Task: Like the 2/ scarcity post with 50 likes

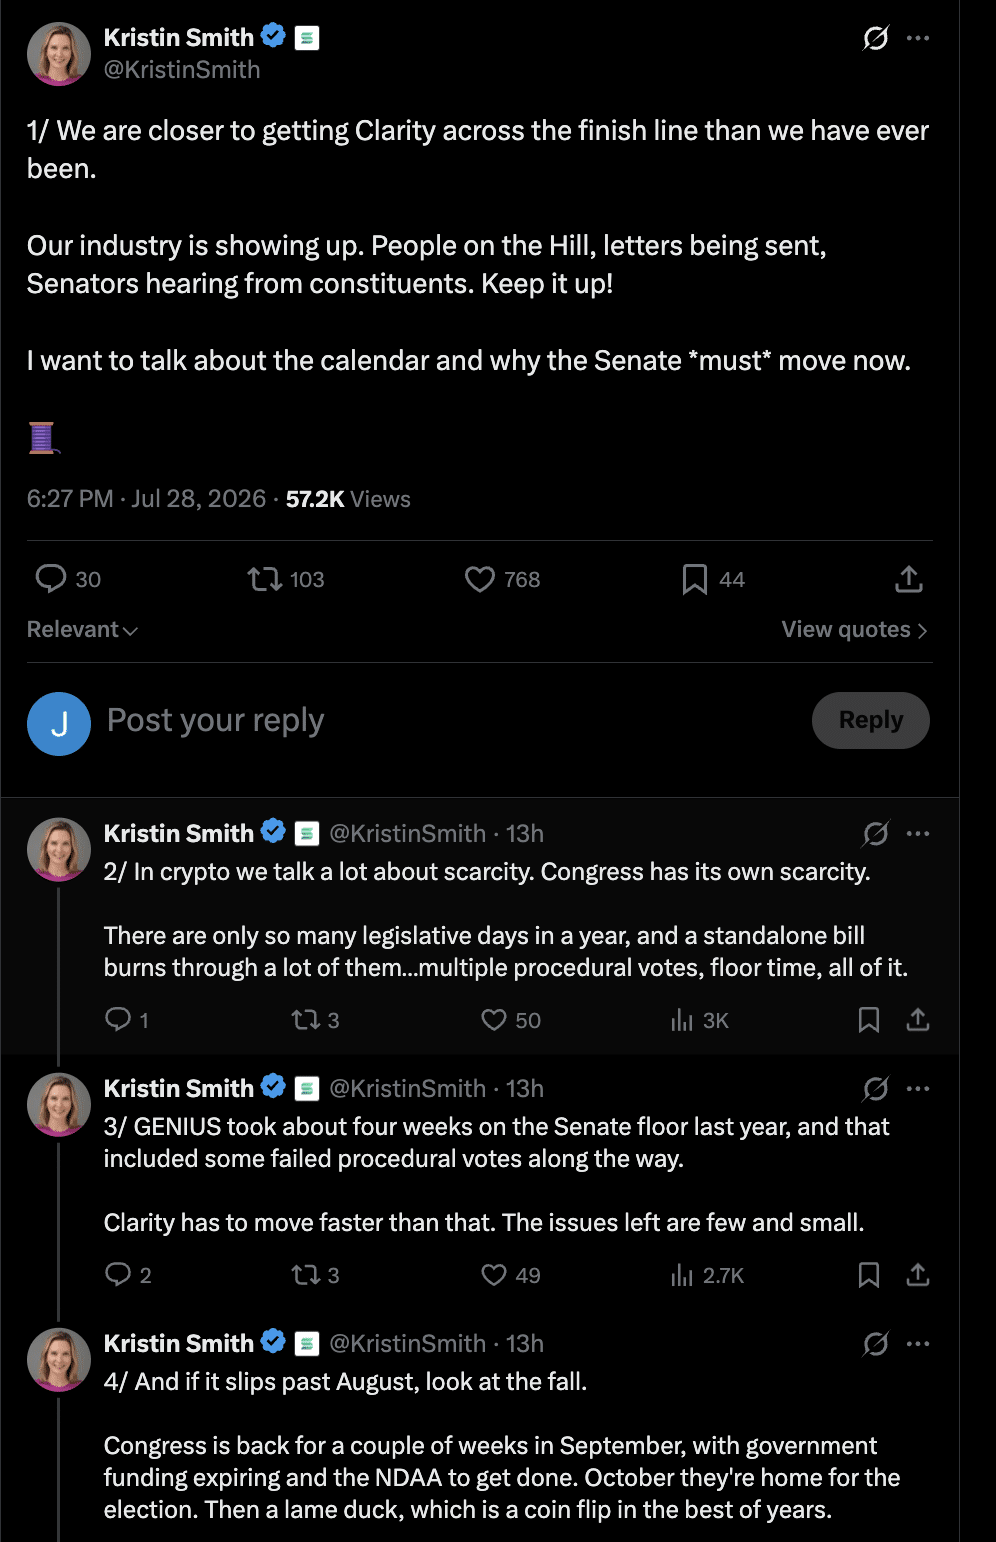Action: click(494, 1020)
